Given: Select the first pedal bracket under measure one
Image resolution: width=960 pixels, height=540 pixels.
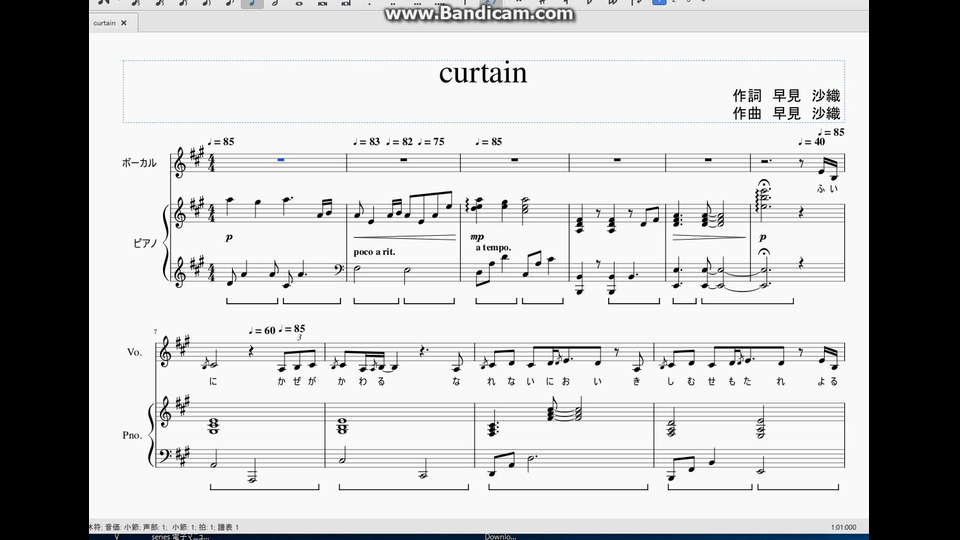Looking at the screenshot, I should [252, 301].
